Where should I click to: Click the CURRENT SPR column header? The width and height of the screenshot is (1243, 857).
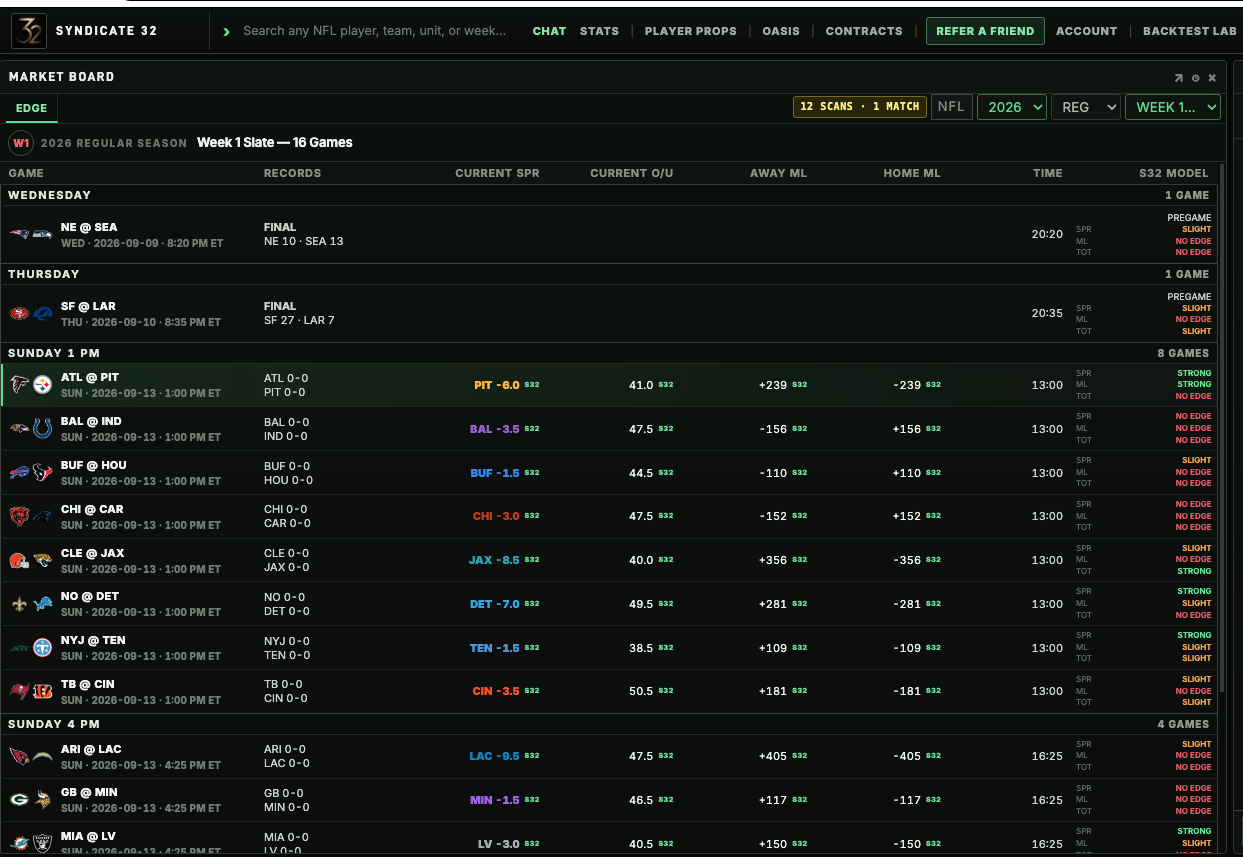(497, 173)
